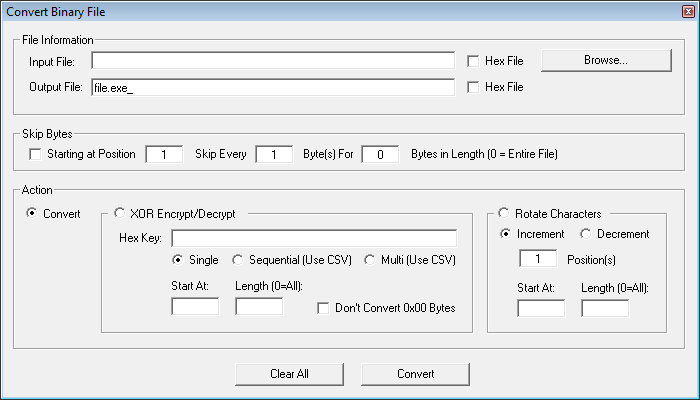Enable Hex File for the input file
The width and height of the screenshot is (700, 400).
point(473,61)
